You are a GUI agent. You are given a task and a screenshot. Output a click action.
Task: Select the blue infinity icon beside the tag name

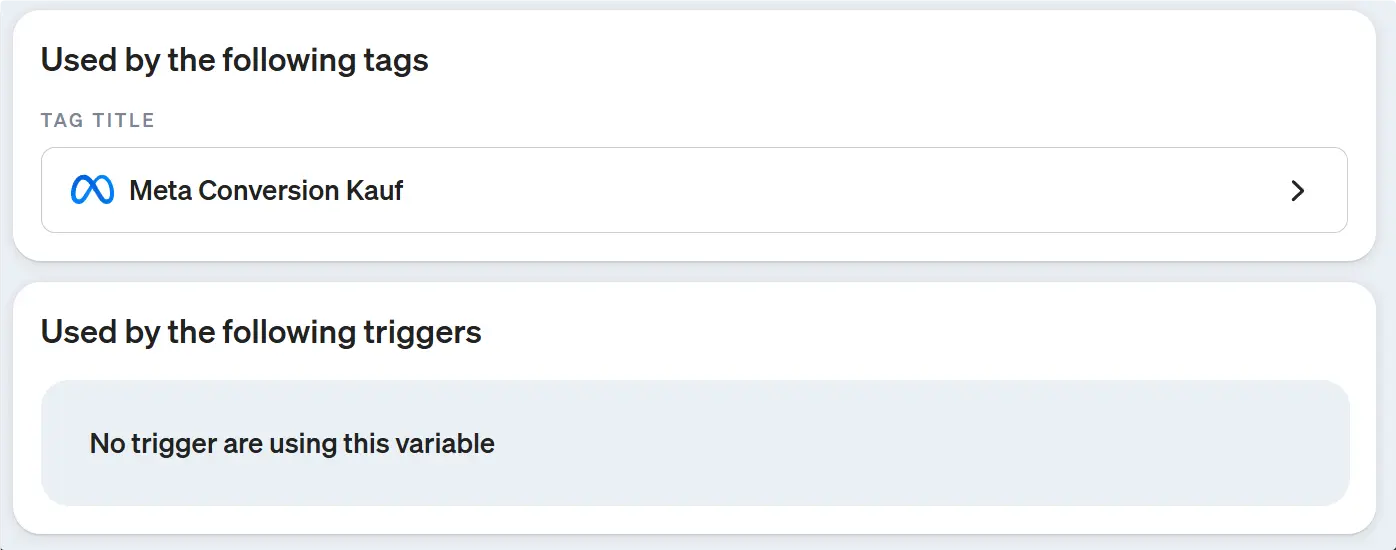click(92, 190)
